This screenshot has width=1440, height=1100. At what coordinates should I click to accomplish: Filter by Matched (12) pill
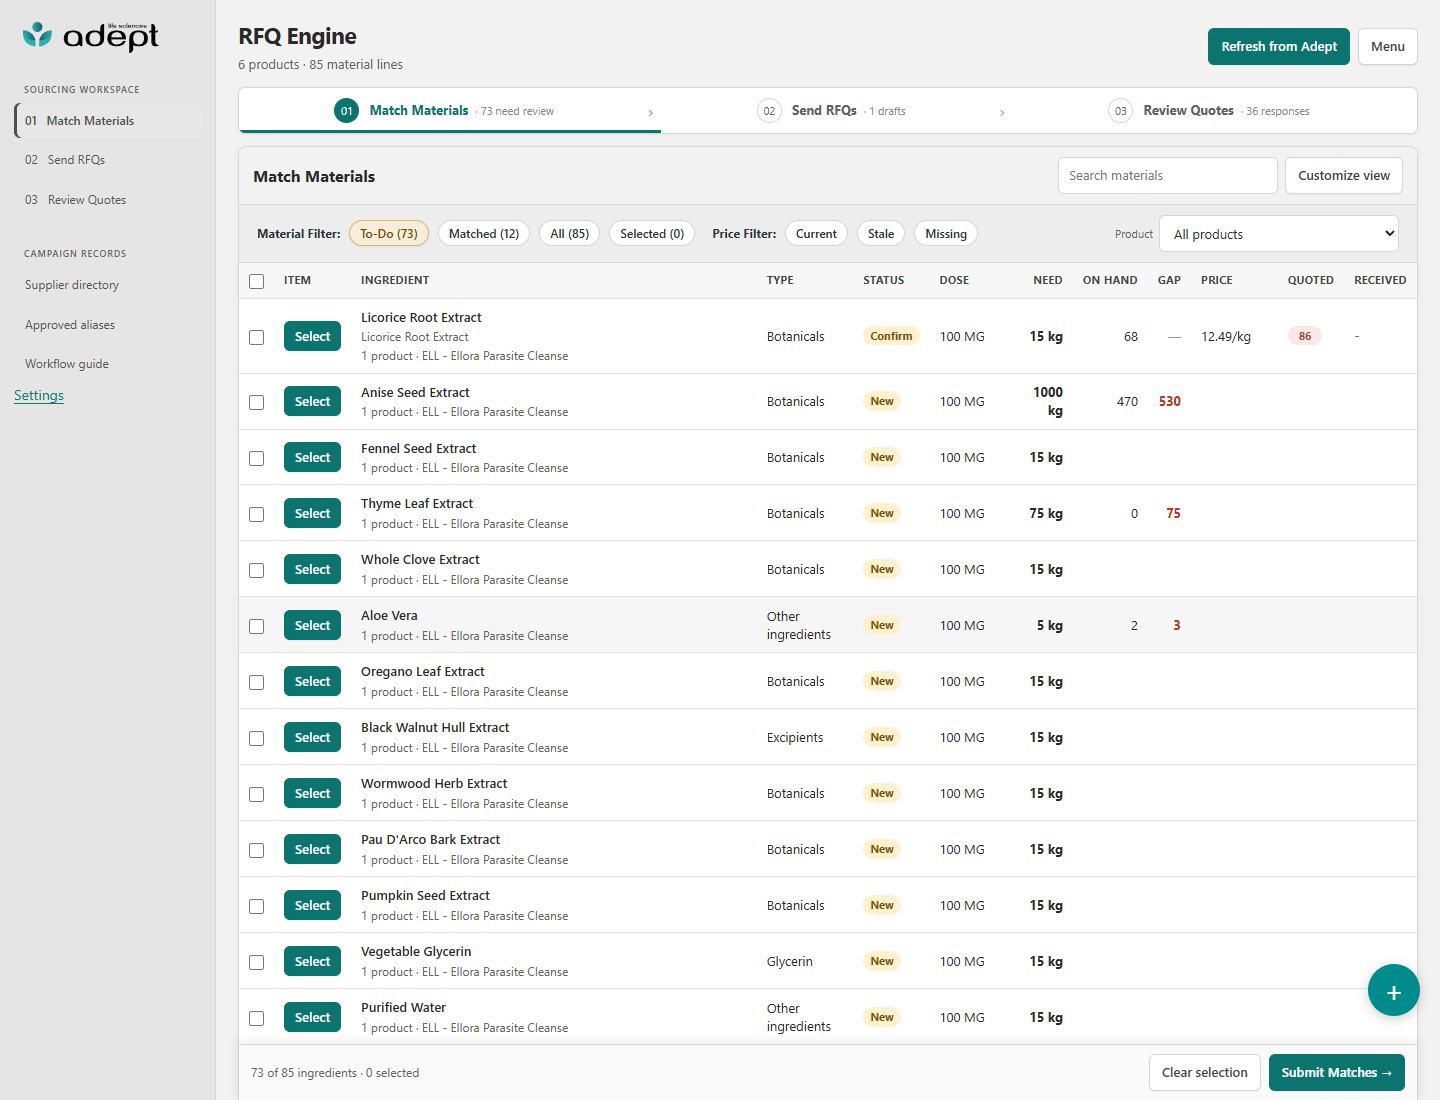coord(484,234)
